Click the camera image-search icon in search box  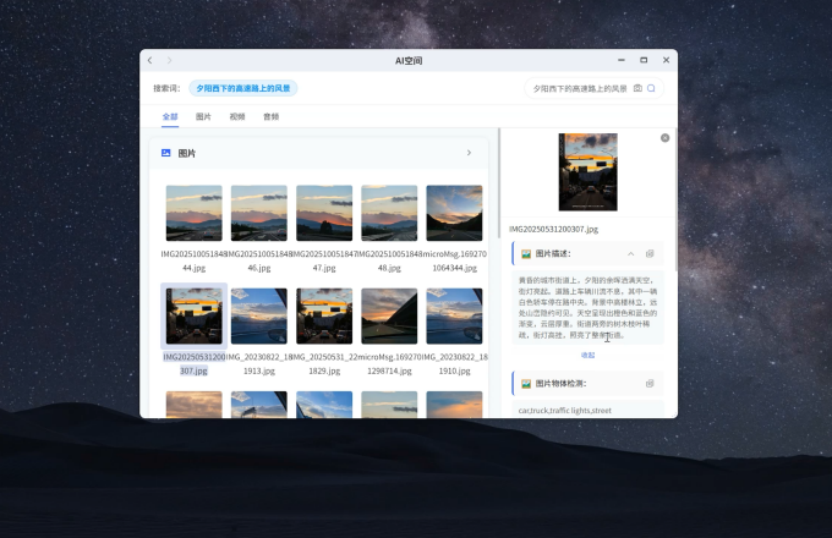pyautogui.click(x=638, y=88)
